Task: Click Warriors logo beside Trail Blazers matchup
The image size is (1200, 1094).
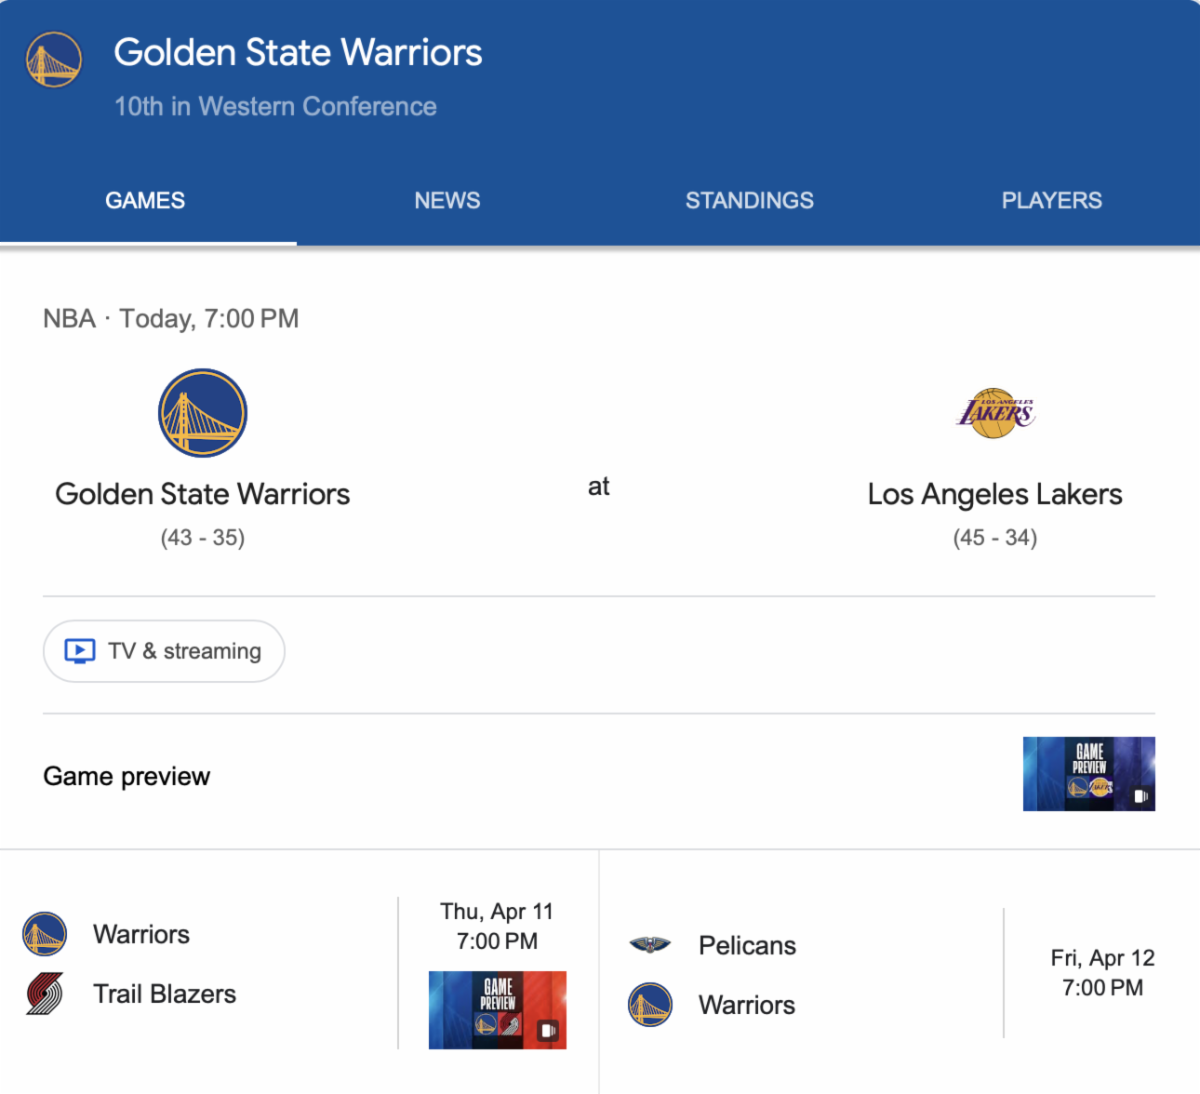Action: coord(44,934)
